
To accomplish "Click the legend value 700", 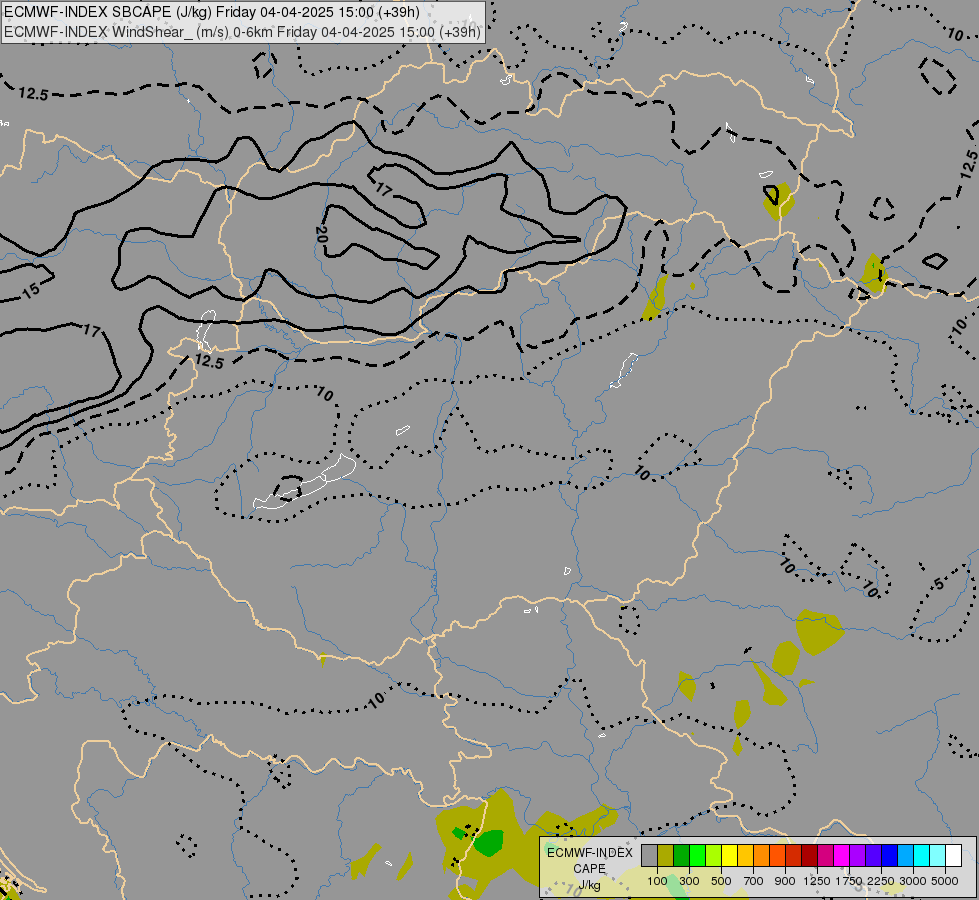I will click(754, 881).
